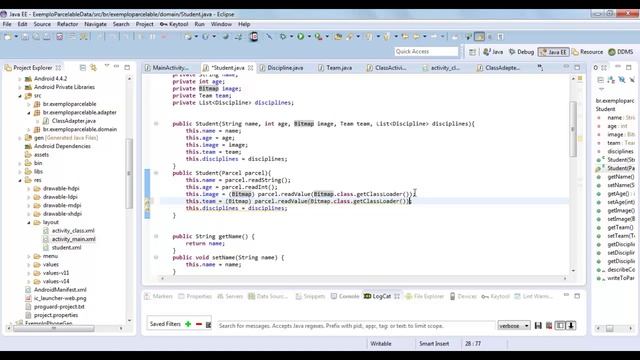The height and width of the screenshot is (360, 640).
Task: Open the Android SDK device icon
Action: [x=253, y=37]
